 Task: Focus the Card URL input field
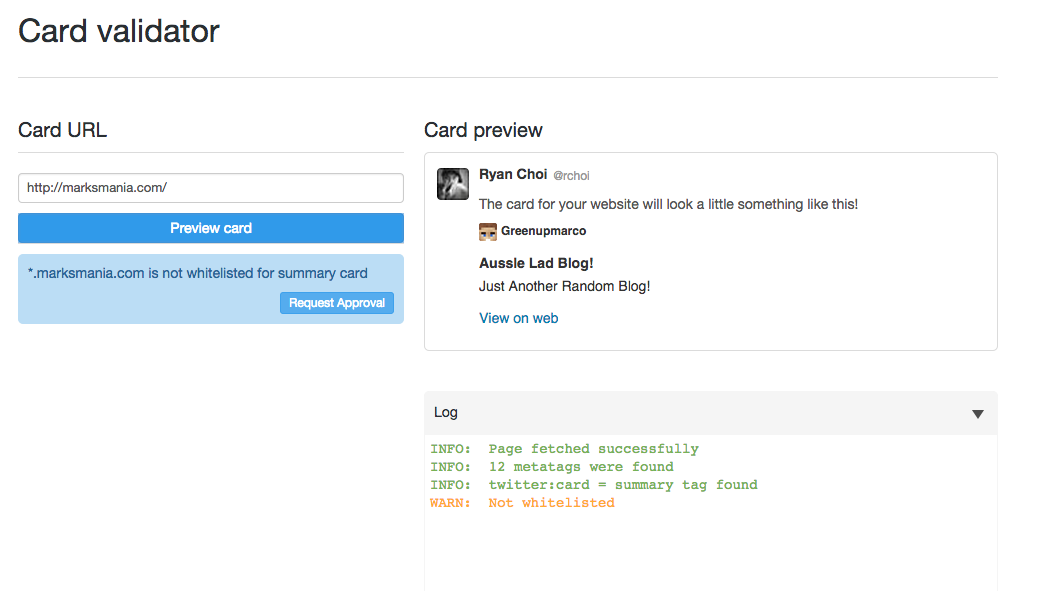coord(211,188)
